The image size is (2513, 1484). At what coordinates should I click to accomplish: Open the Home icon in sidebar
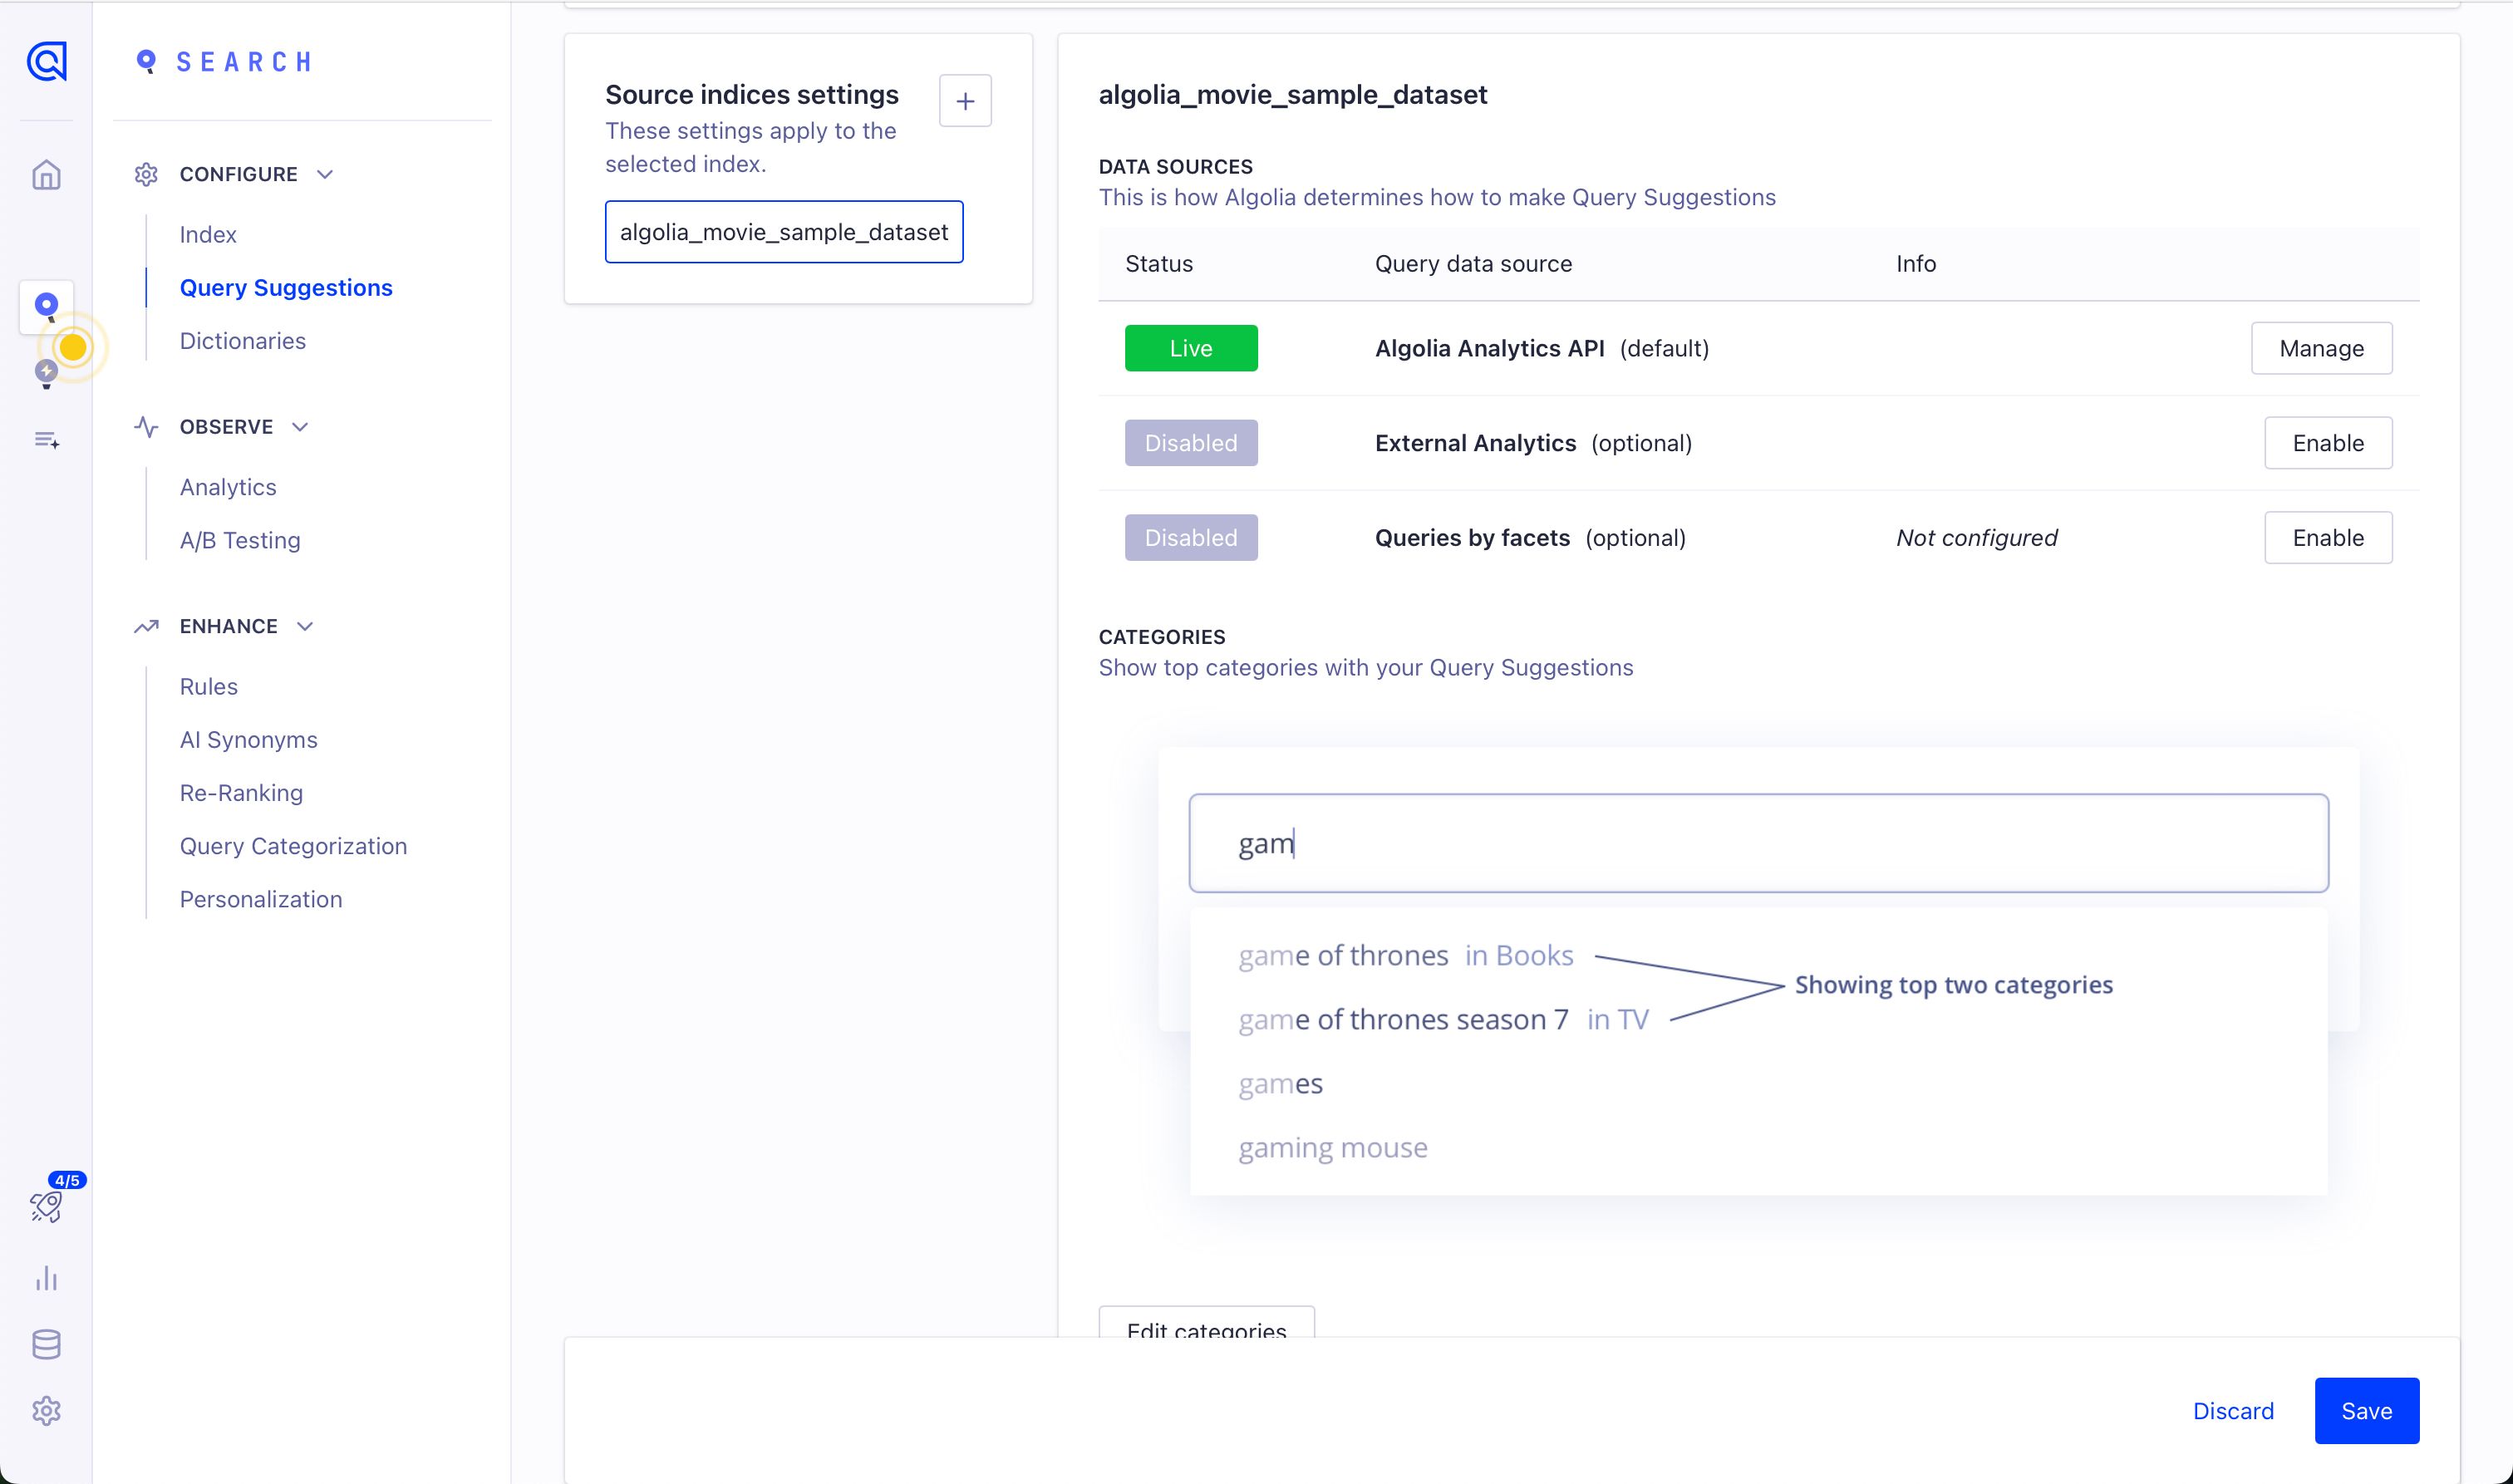46,175
